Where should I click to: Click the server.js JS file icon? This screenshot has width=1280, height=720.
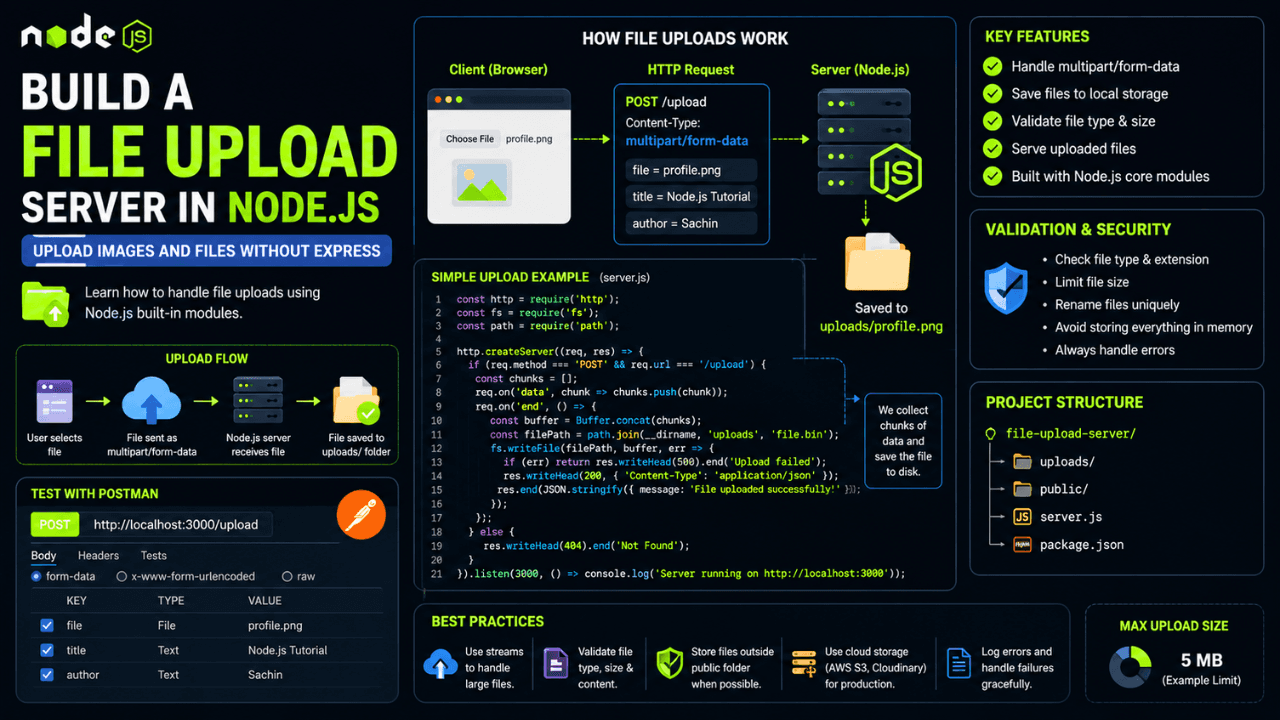[x=1022, y=517]
